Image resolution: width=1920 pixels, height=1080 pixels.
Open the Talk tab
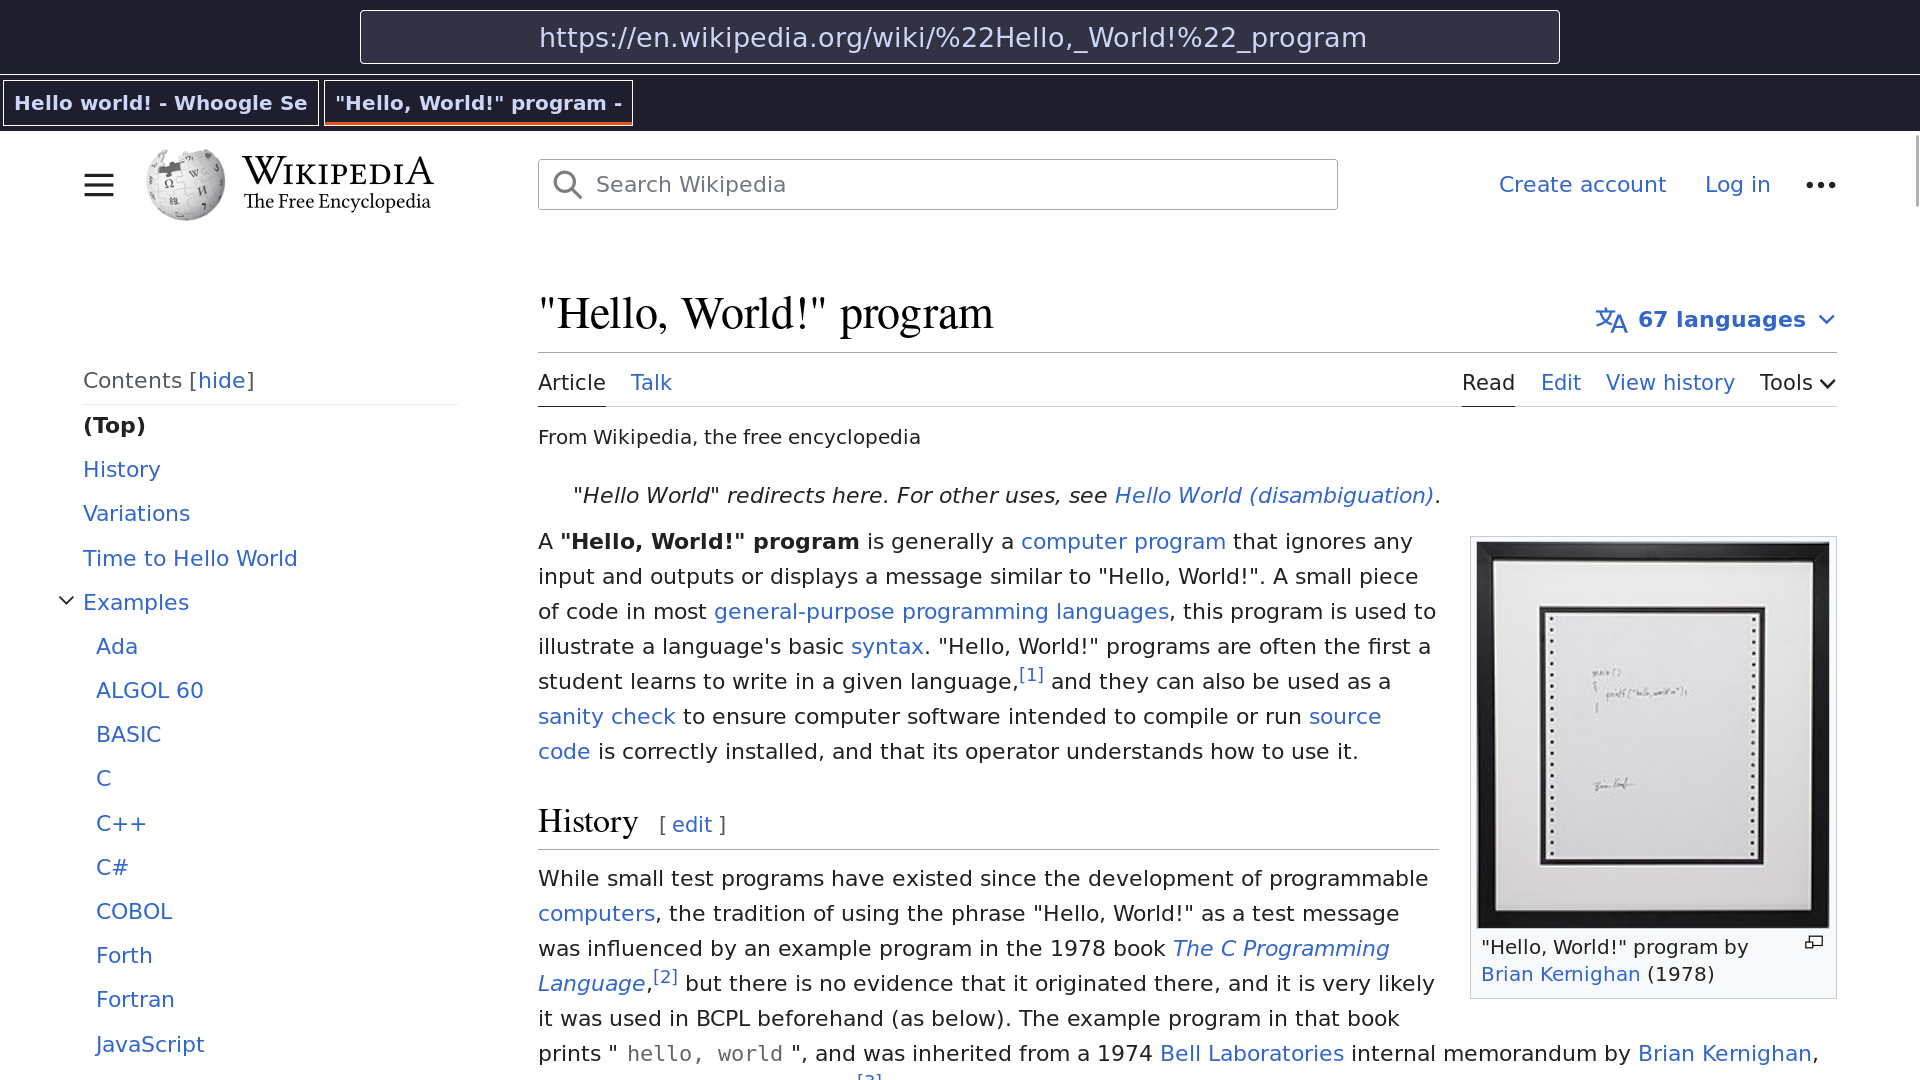pyautogui.click(x=651, y=383)
